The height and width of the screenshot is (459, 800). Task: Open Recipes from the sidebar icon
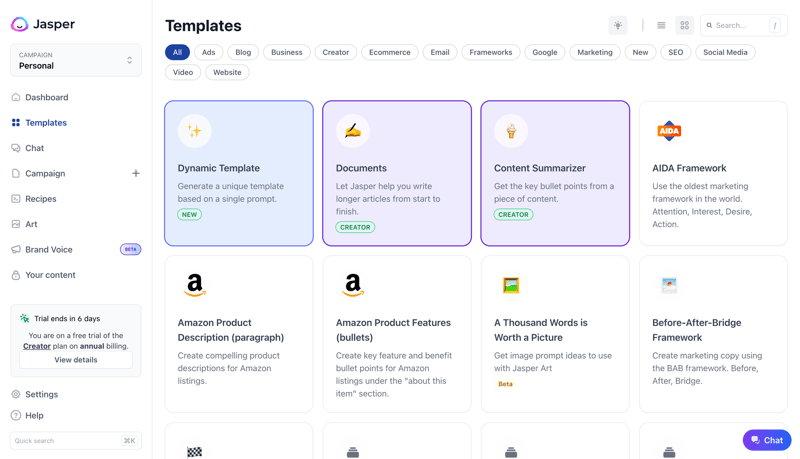coord(16,199)
